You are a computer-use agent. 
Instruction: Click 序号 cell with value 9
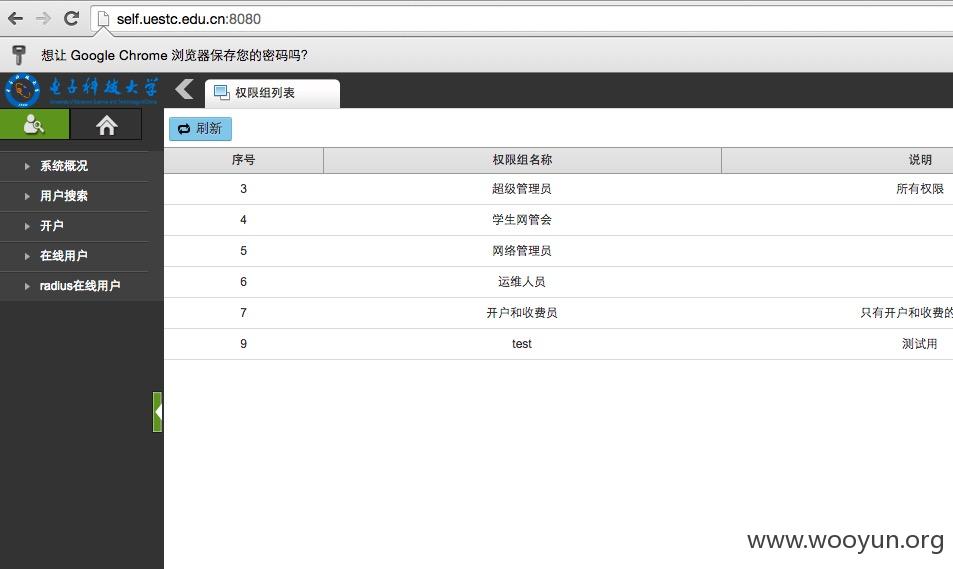click(244, 344)
